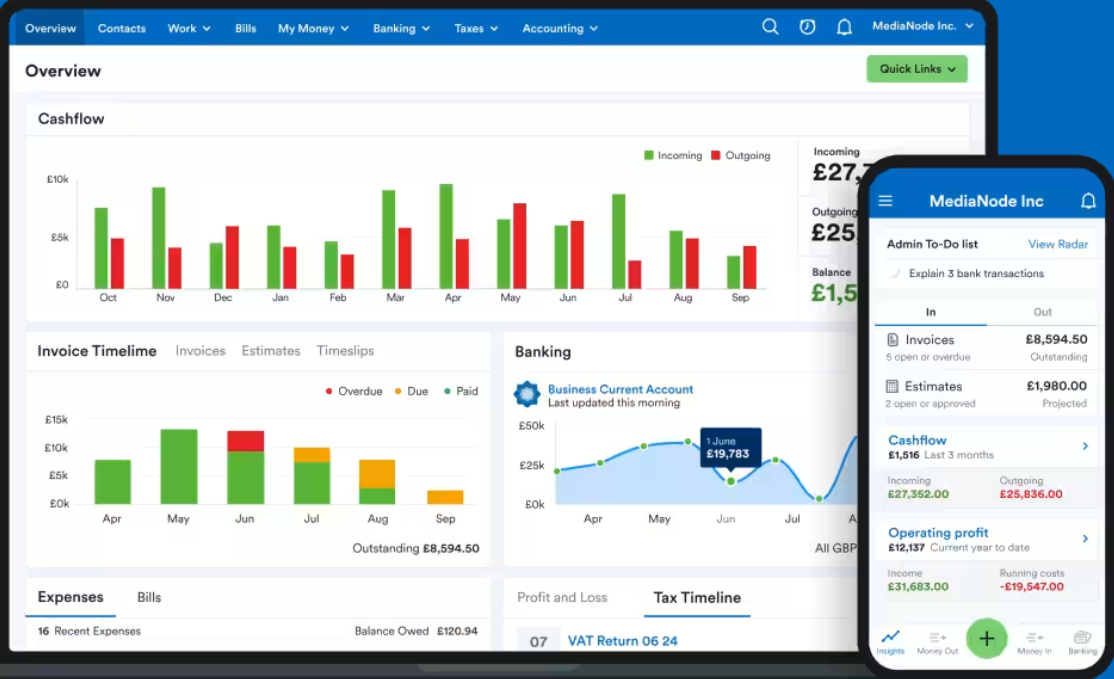This screenshot has width=1114, height=679.
Task: Open Cashflow details chevron on mobile
Action: click(1085, 446)
